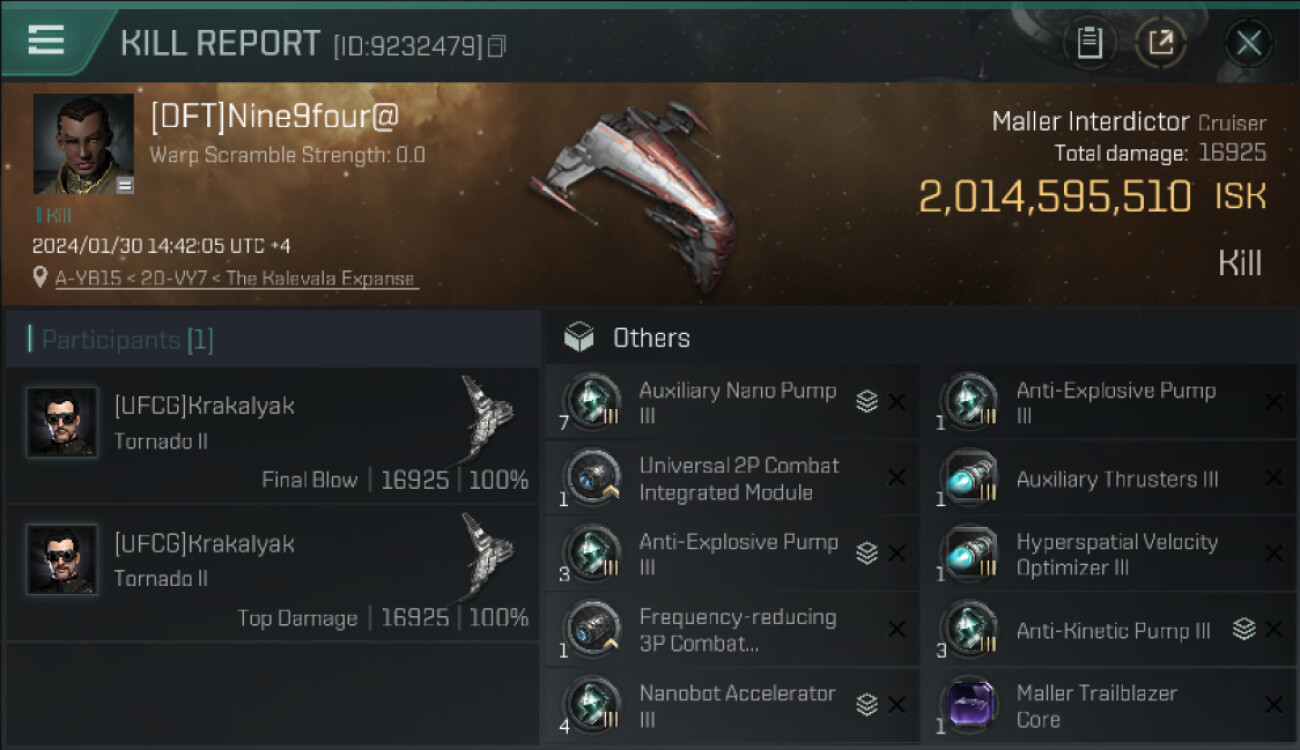Screen dimensions: 1300x750
Task: Click the Maller Interdictor ship name
Action: pyautogui.click(x=1090, y=122)
